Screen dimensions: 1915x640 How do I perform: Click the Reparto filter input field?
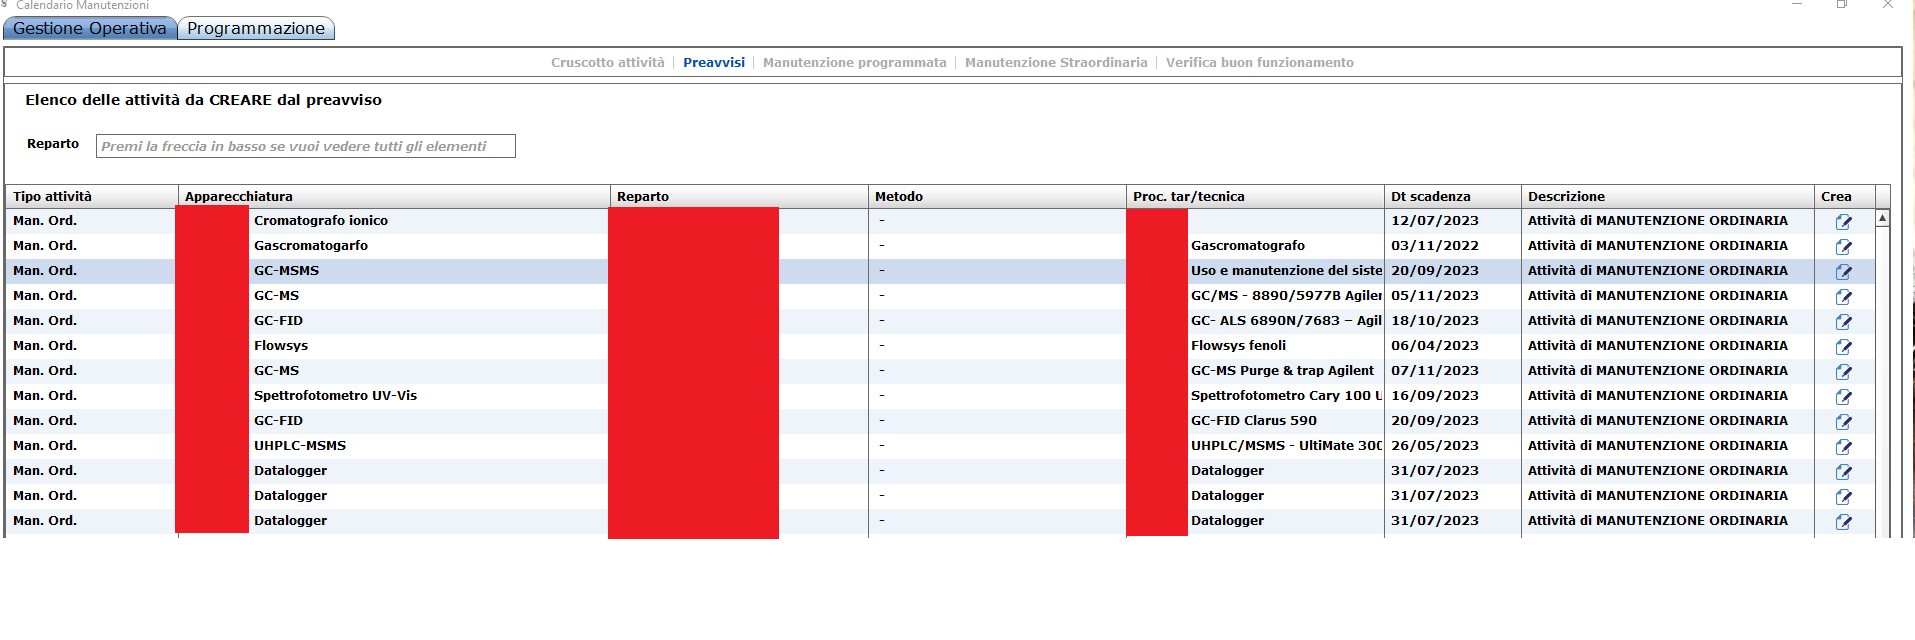tap(306, 146)
